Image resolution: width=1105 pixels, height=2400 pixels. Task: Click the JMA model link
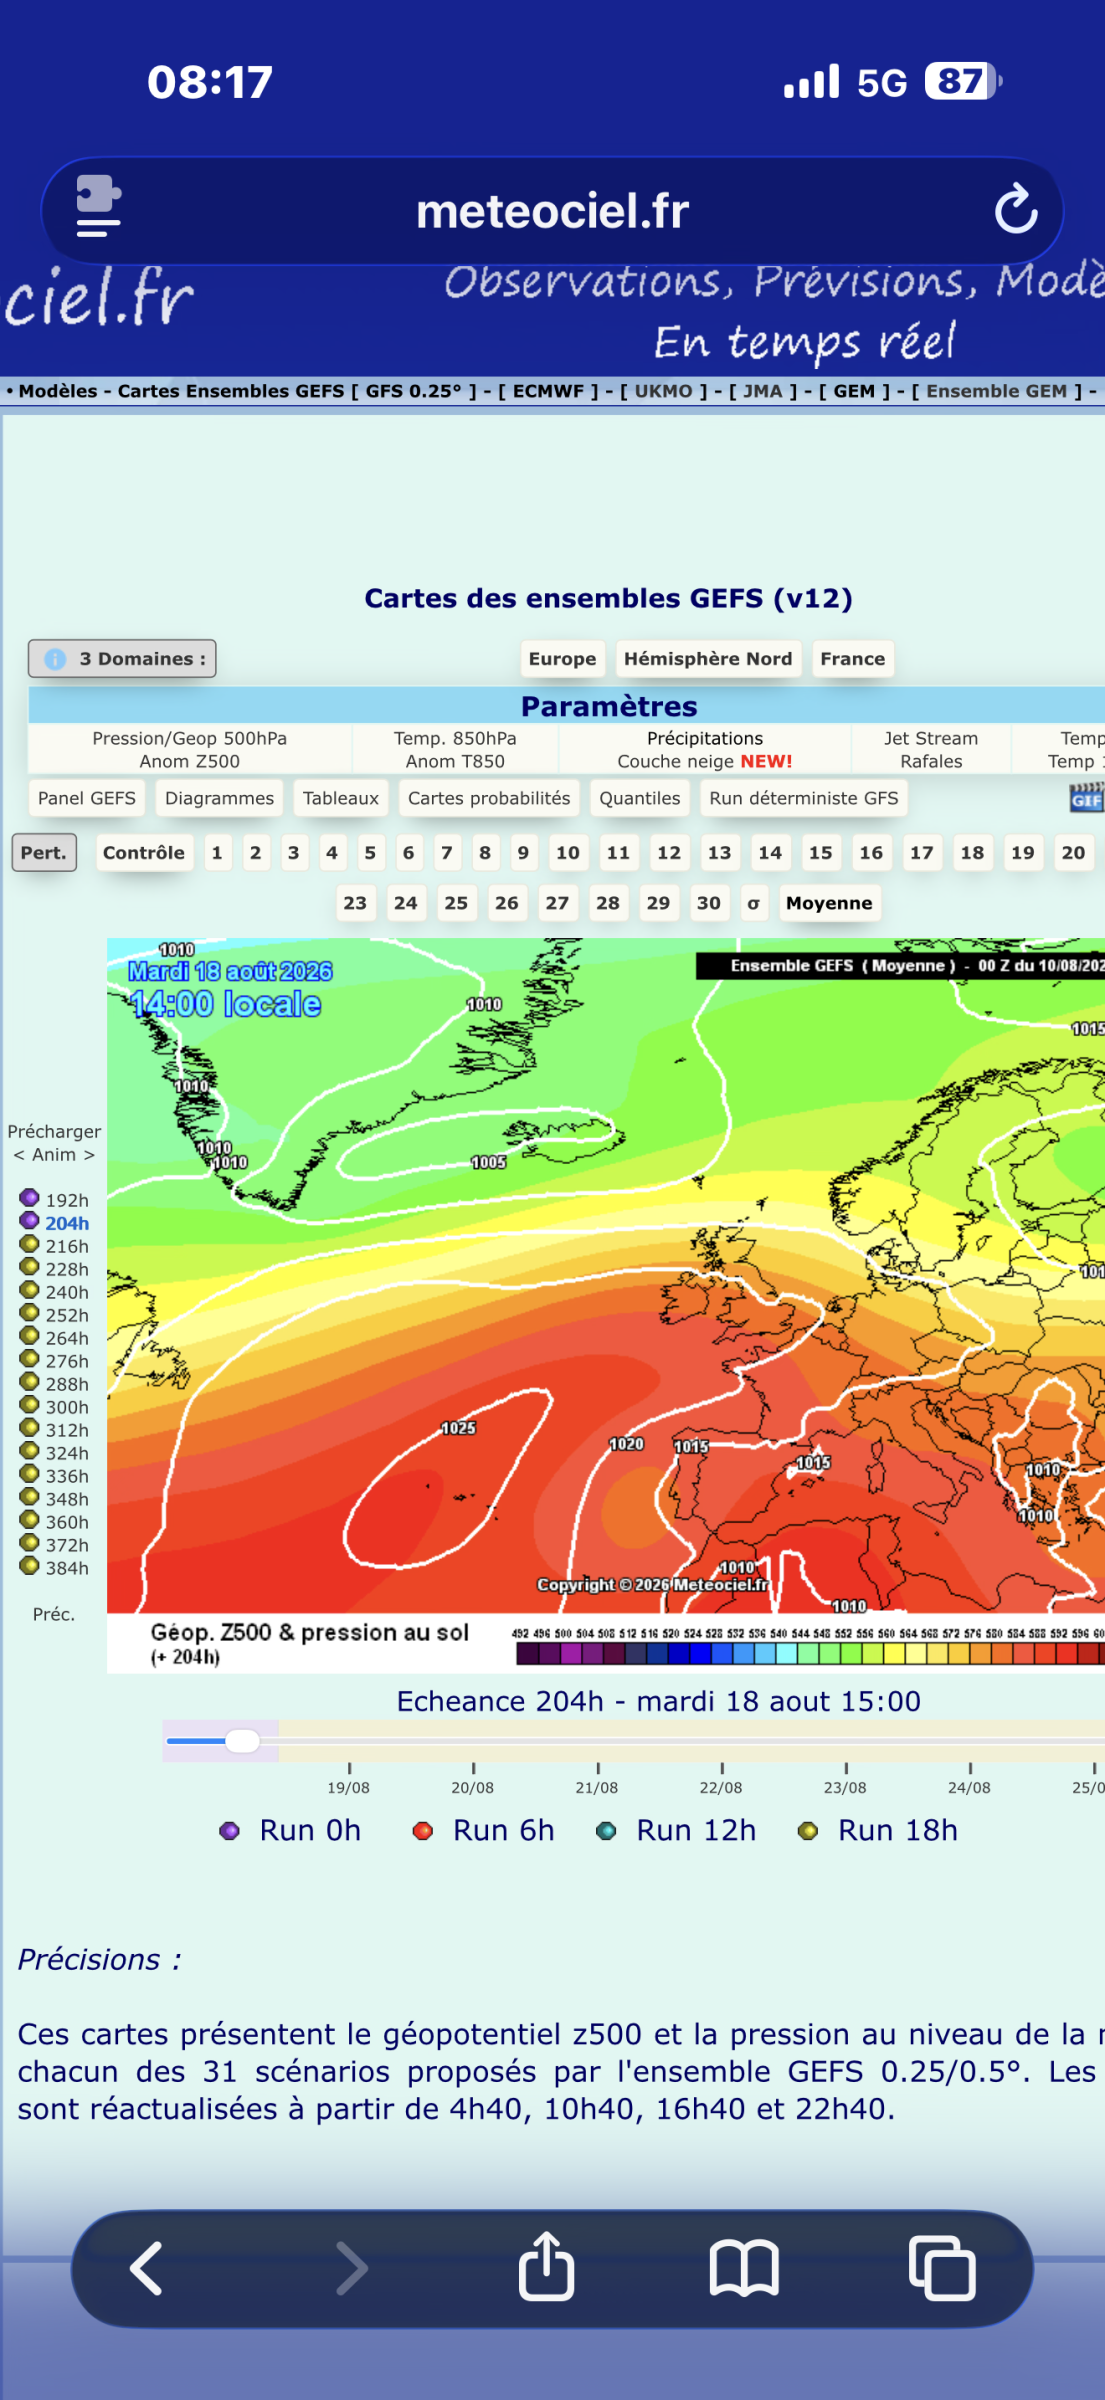coord(763,391)
